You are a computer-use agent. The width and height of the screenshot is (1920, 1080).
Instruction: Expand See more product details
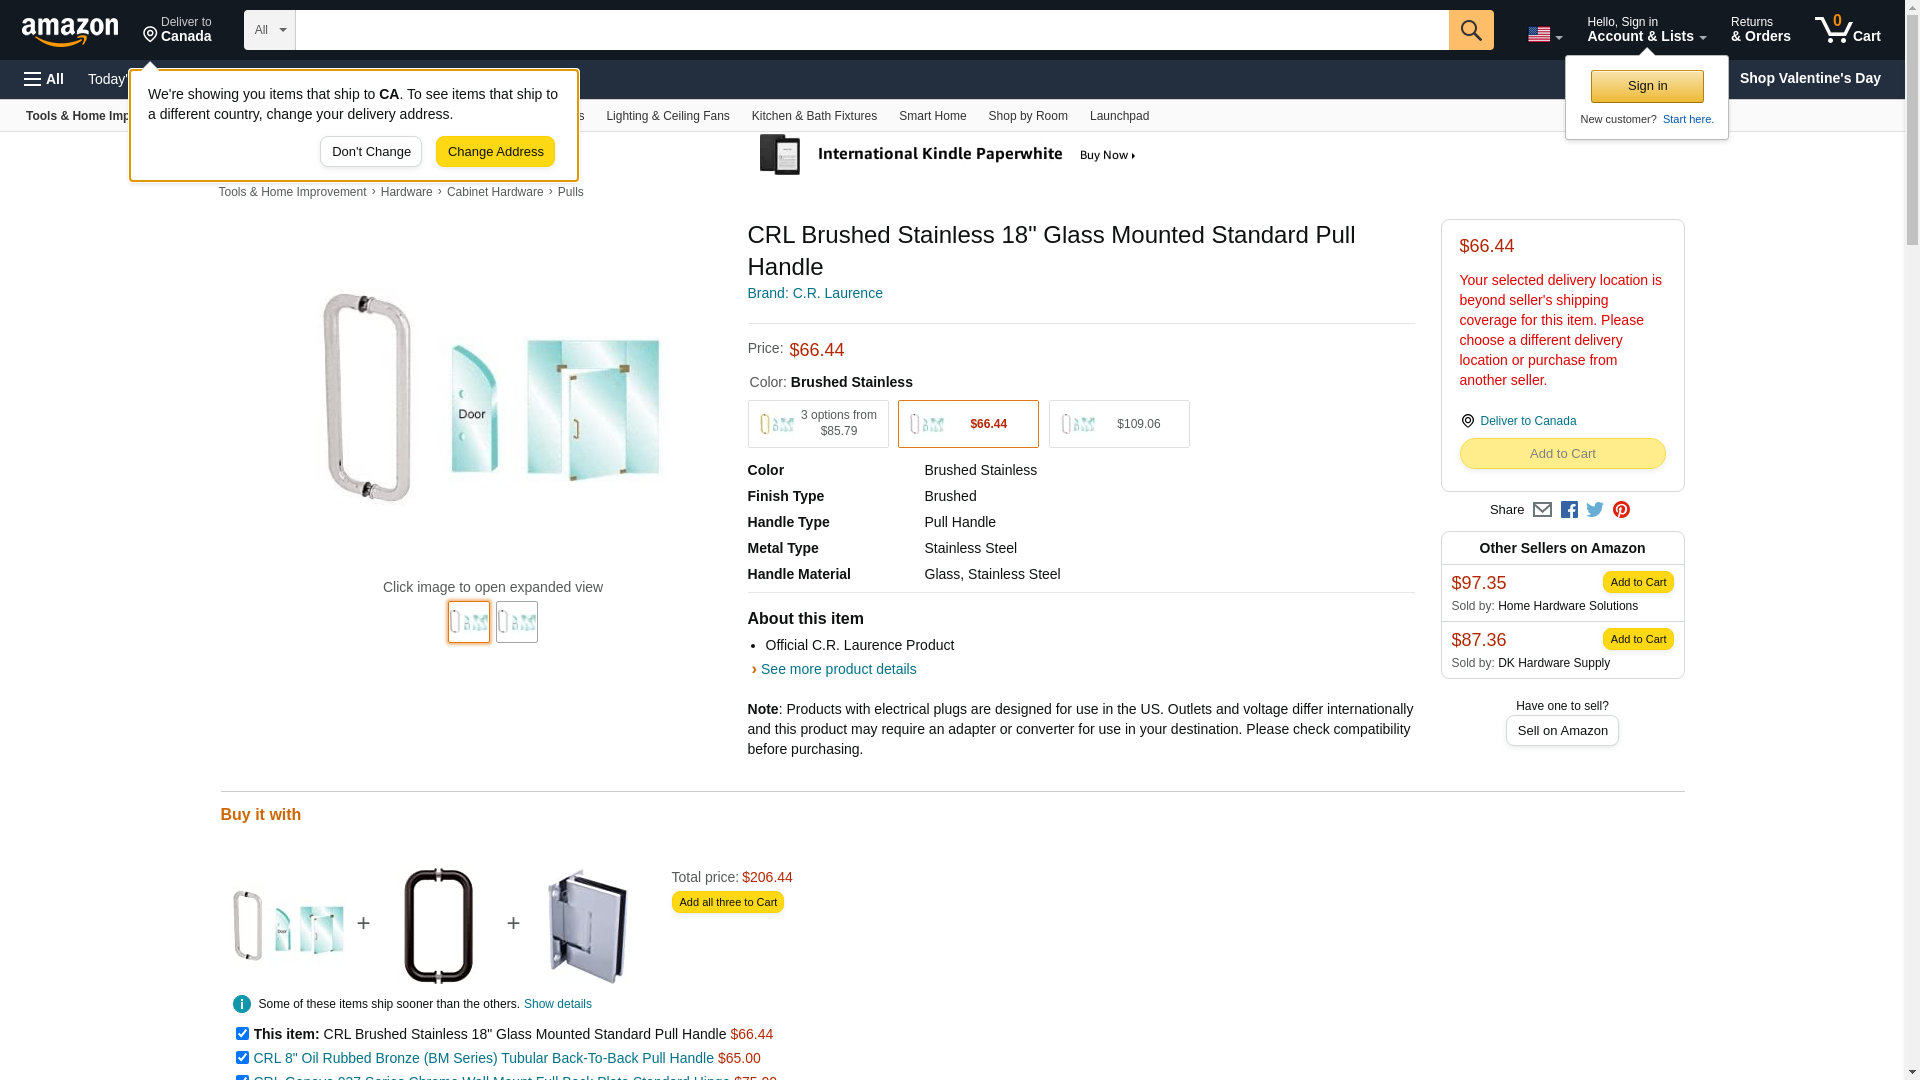[838, 669]
